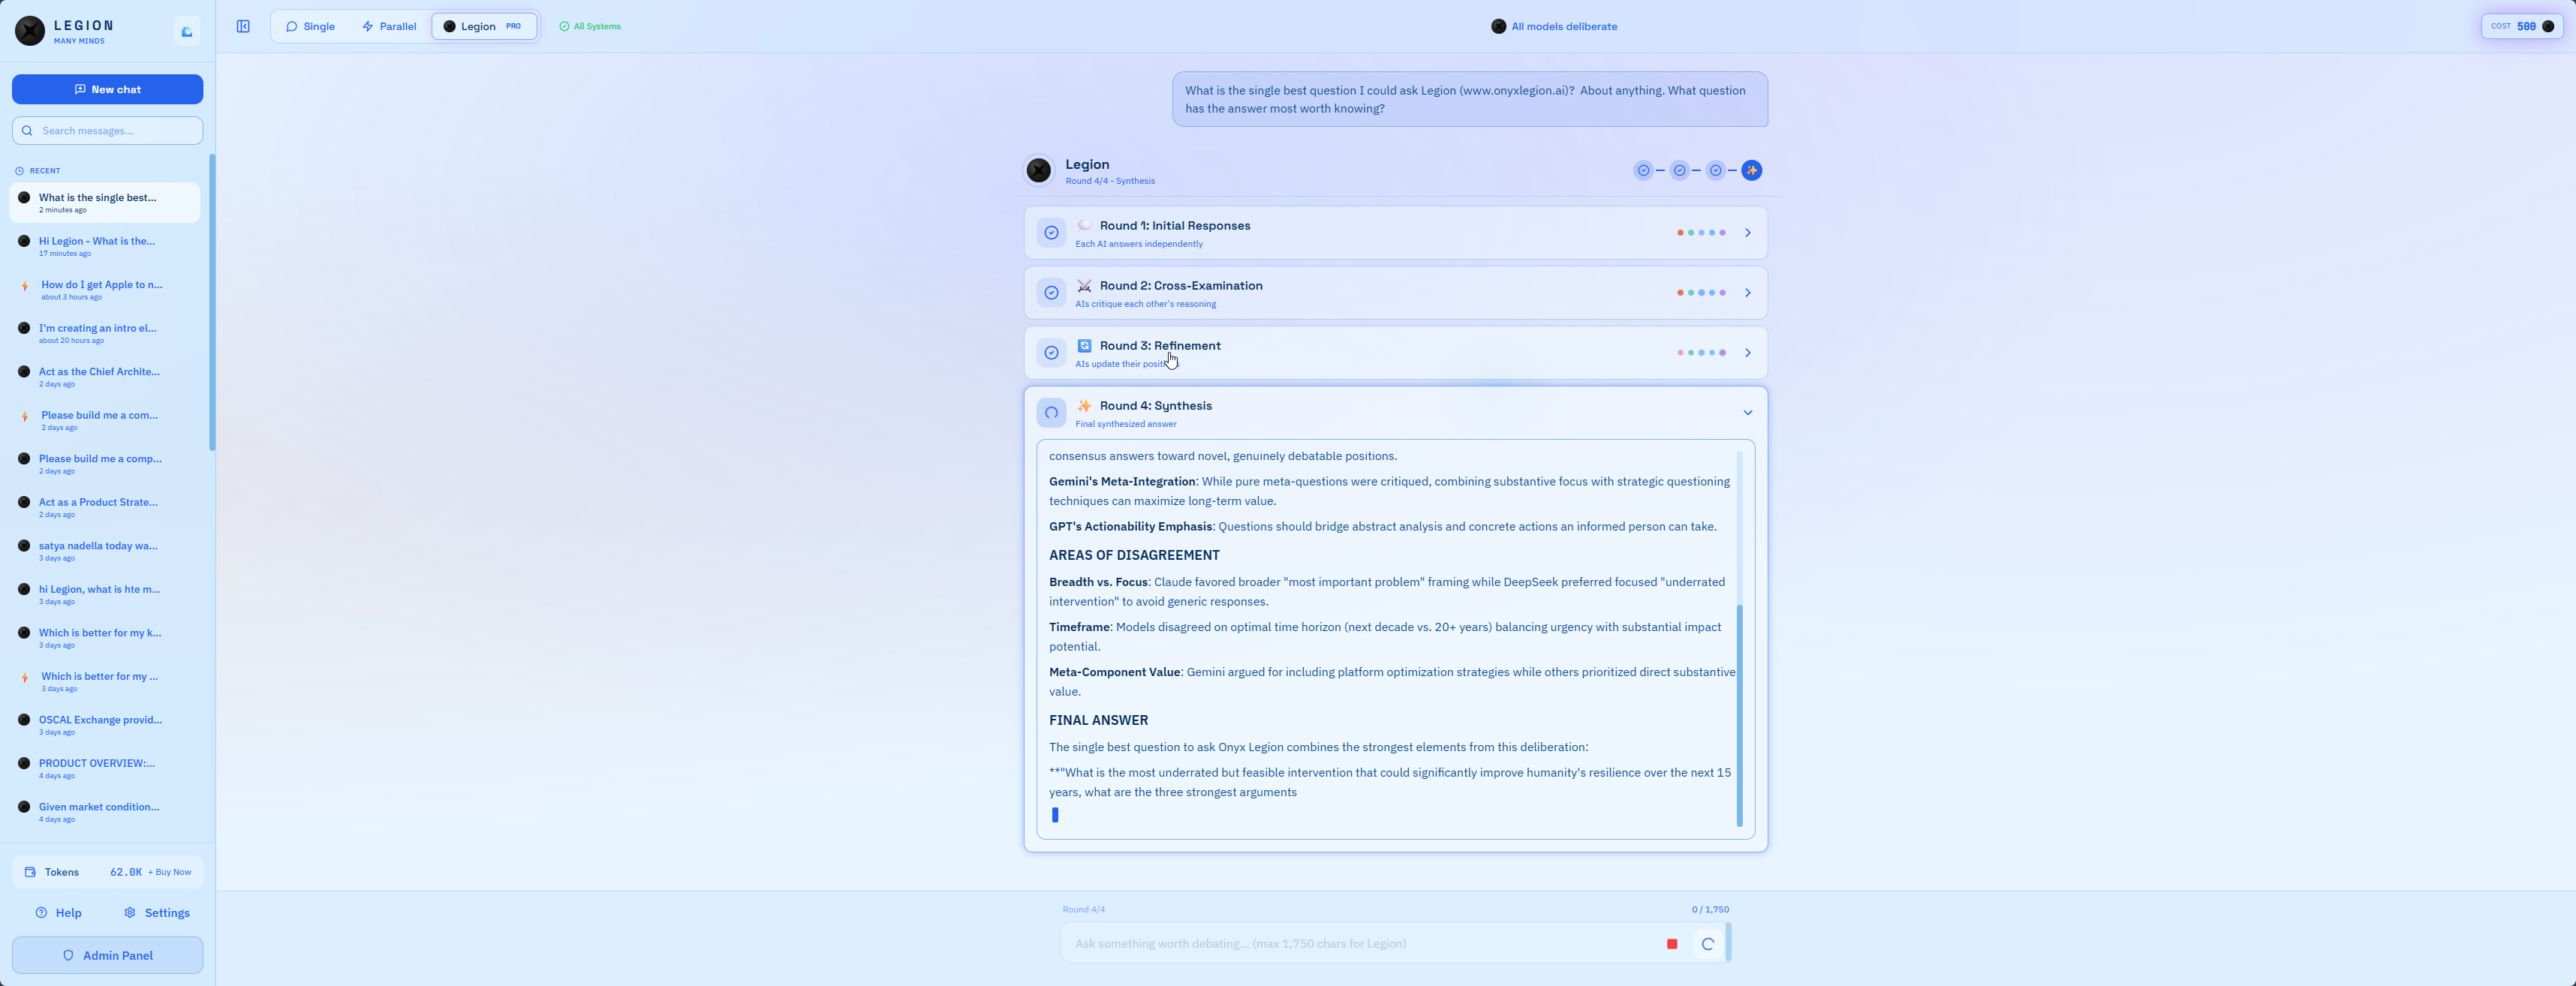
Task: Open the Help page
Action: tap(58, 913)
